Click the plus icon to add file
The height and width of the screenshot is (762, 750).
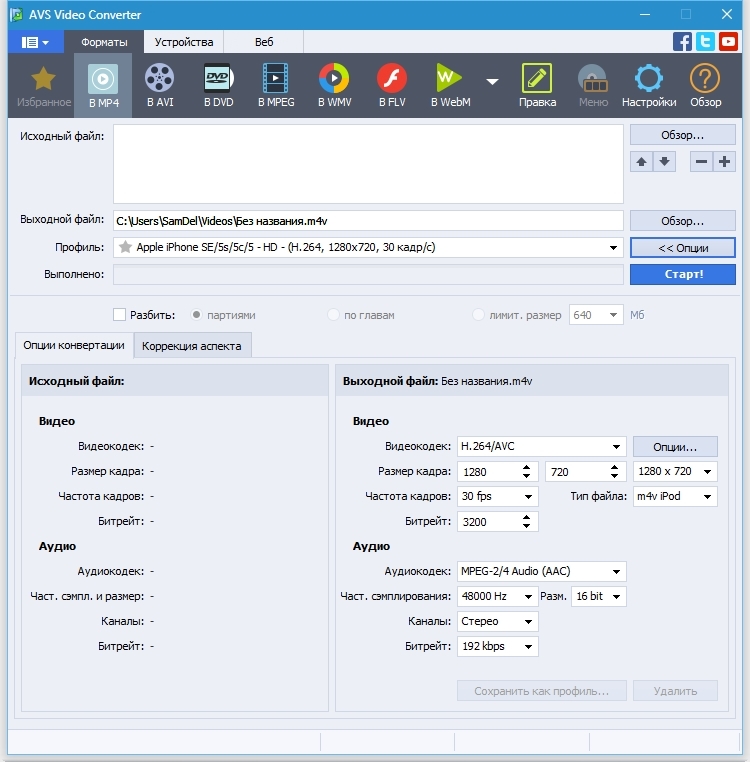[724, 162]
